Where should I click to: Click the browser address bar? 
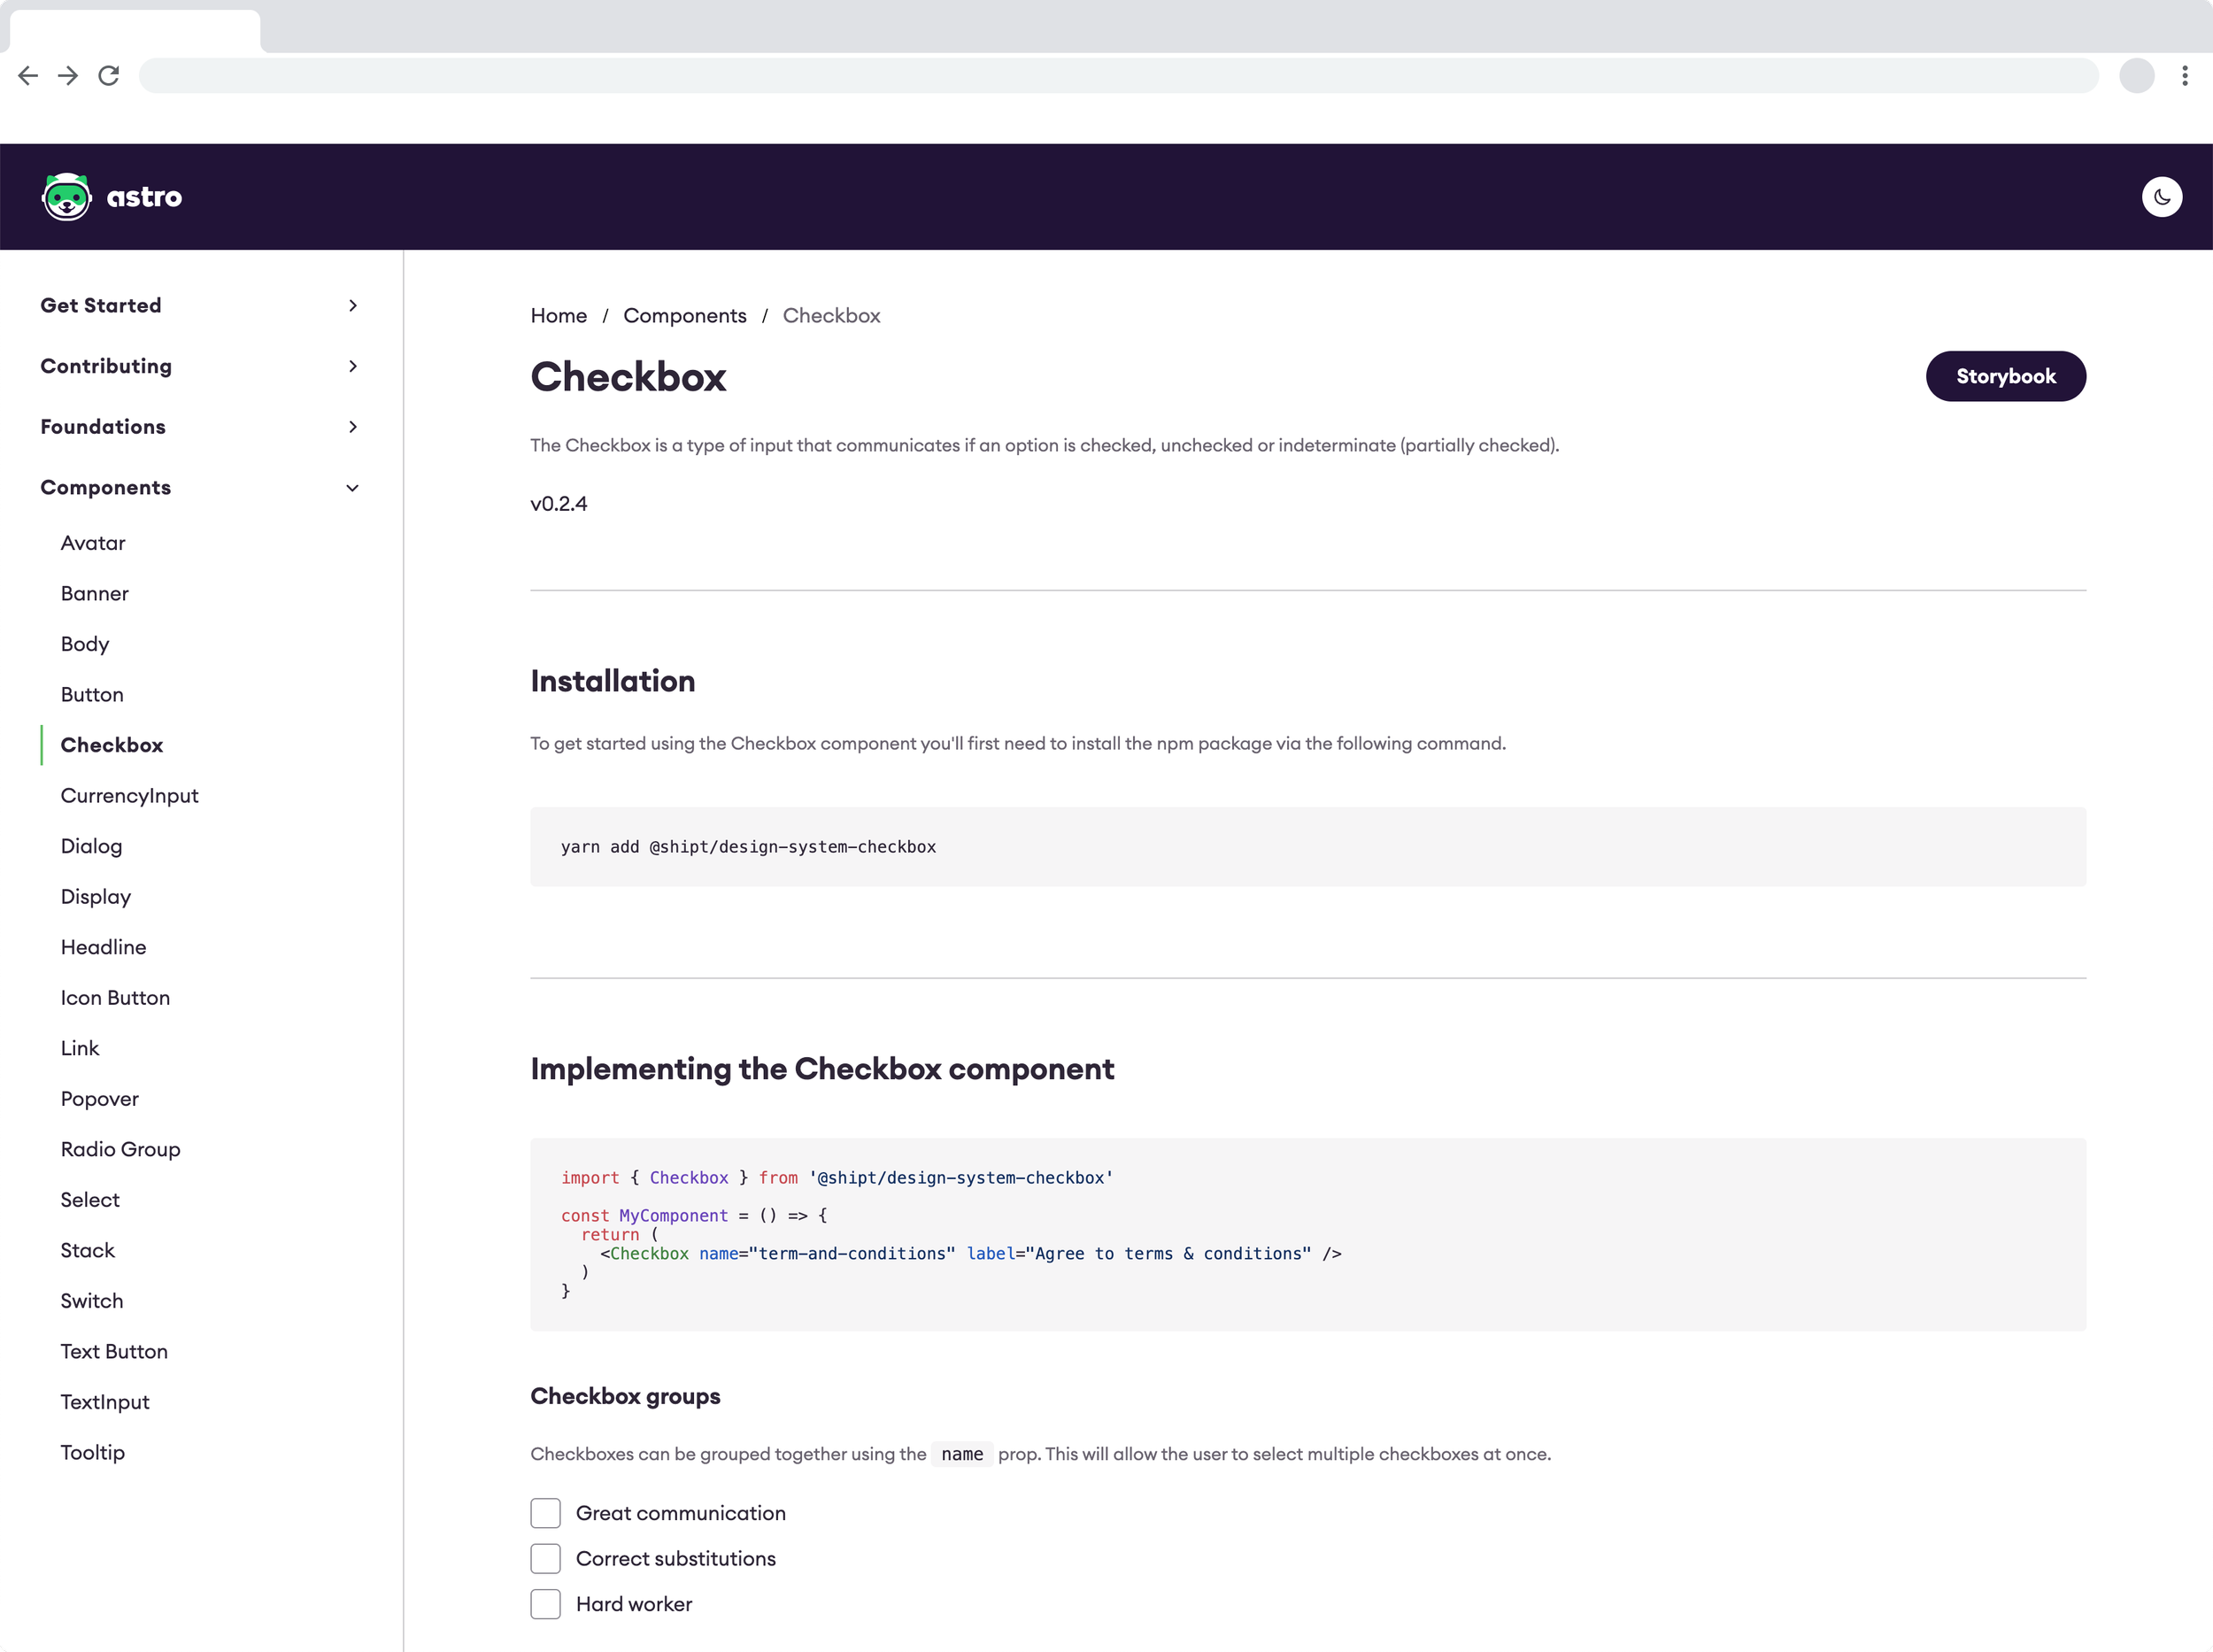tap(1118, 76)
